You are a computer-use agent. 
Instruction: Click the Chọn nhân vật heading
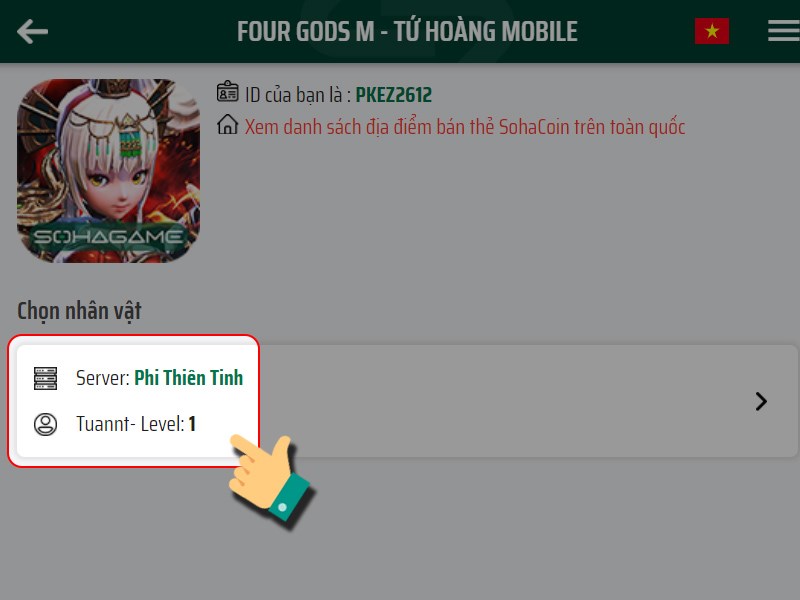pos(79,311)
